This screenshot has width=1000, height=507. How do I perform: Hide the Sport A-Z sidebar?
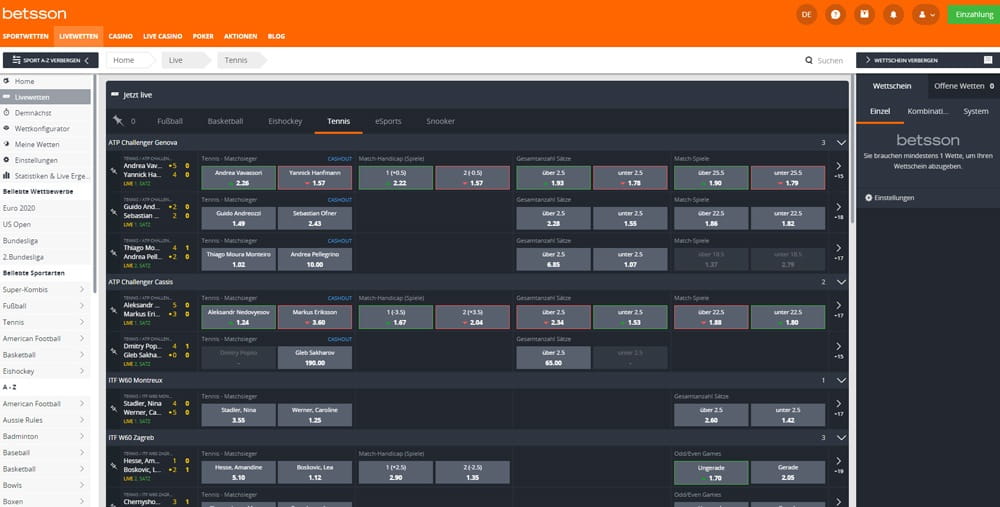pos(50,60)
